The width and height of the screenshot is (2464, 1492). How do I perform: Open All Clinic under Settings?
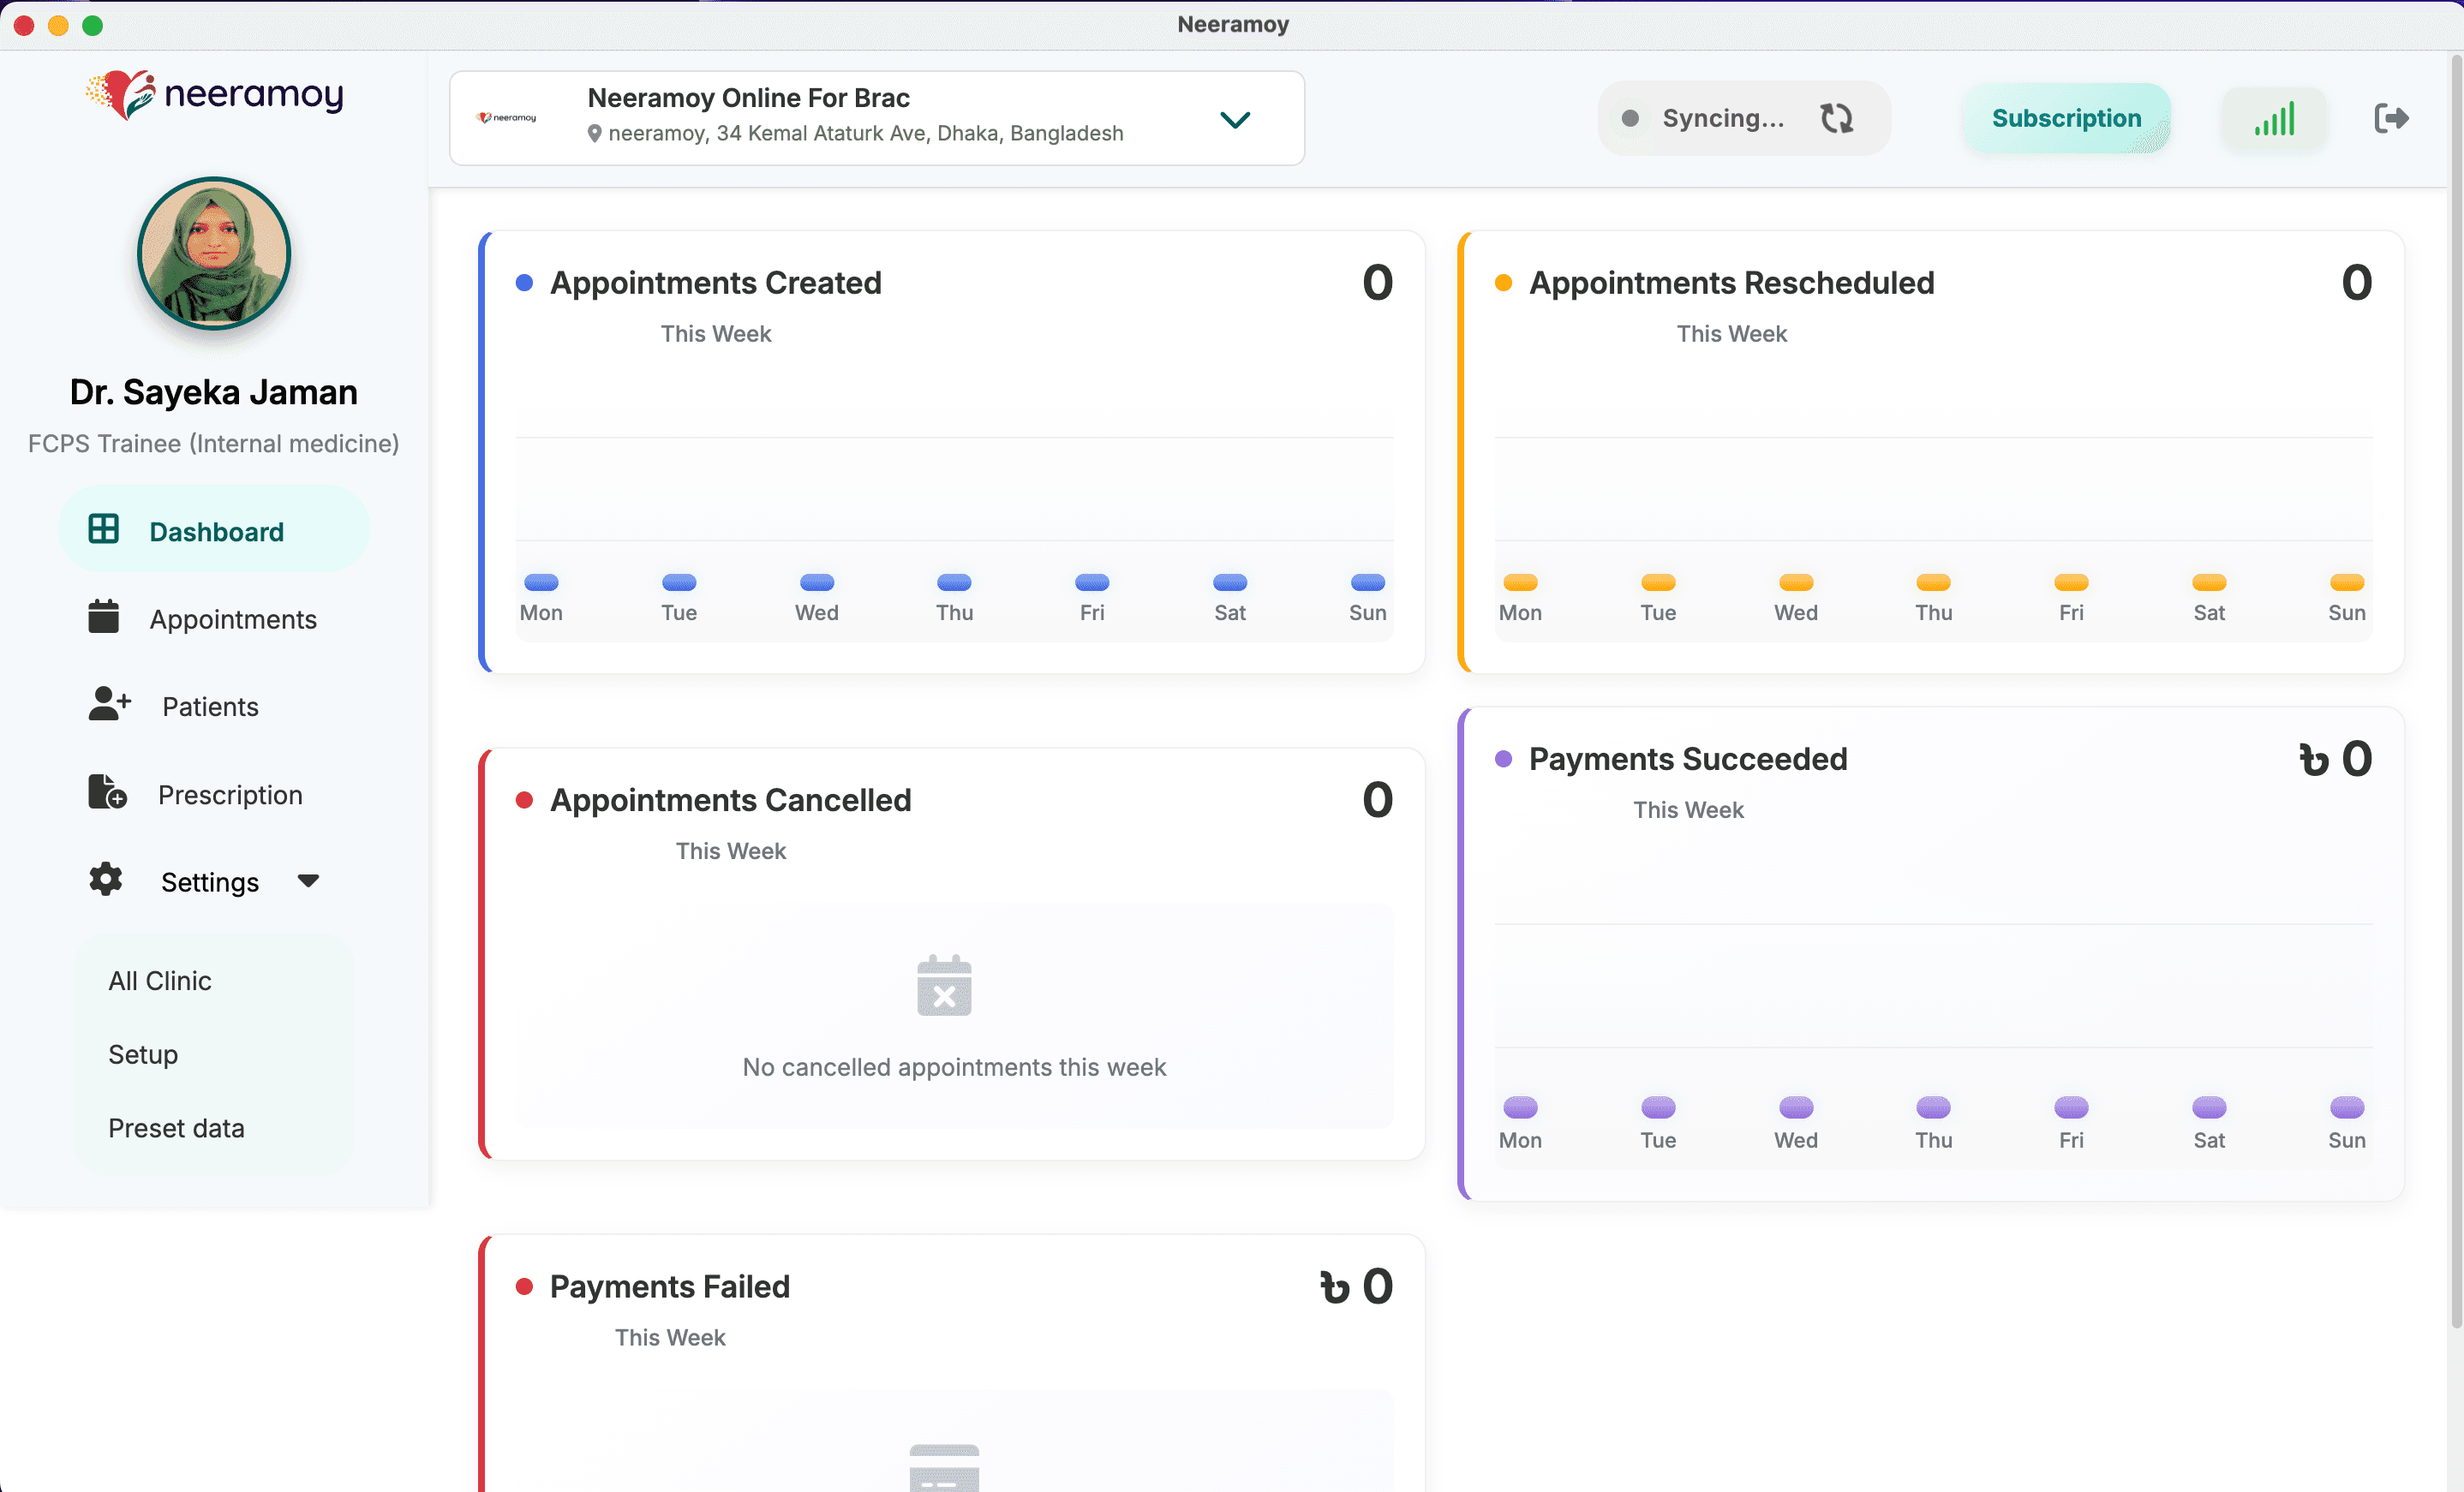tap(160, 980)
